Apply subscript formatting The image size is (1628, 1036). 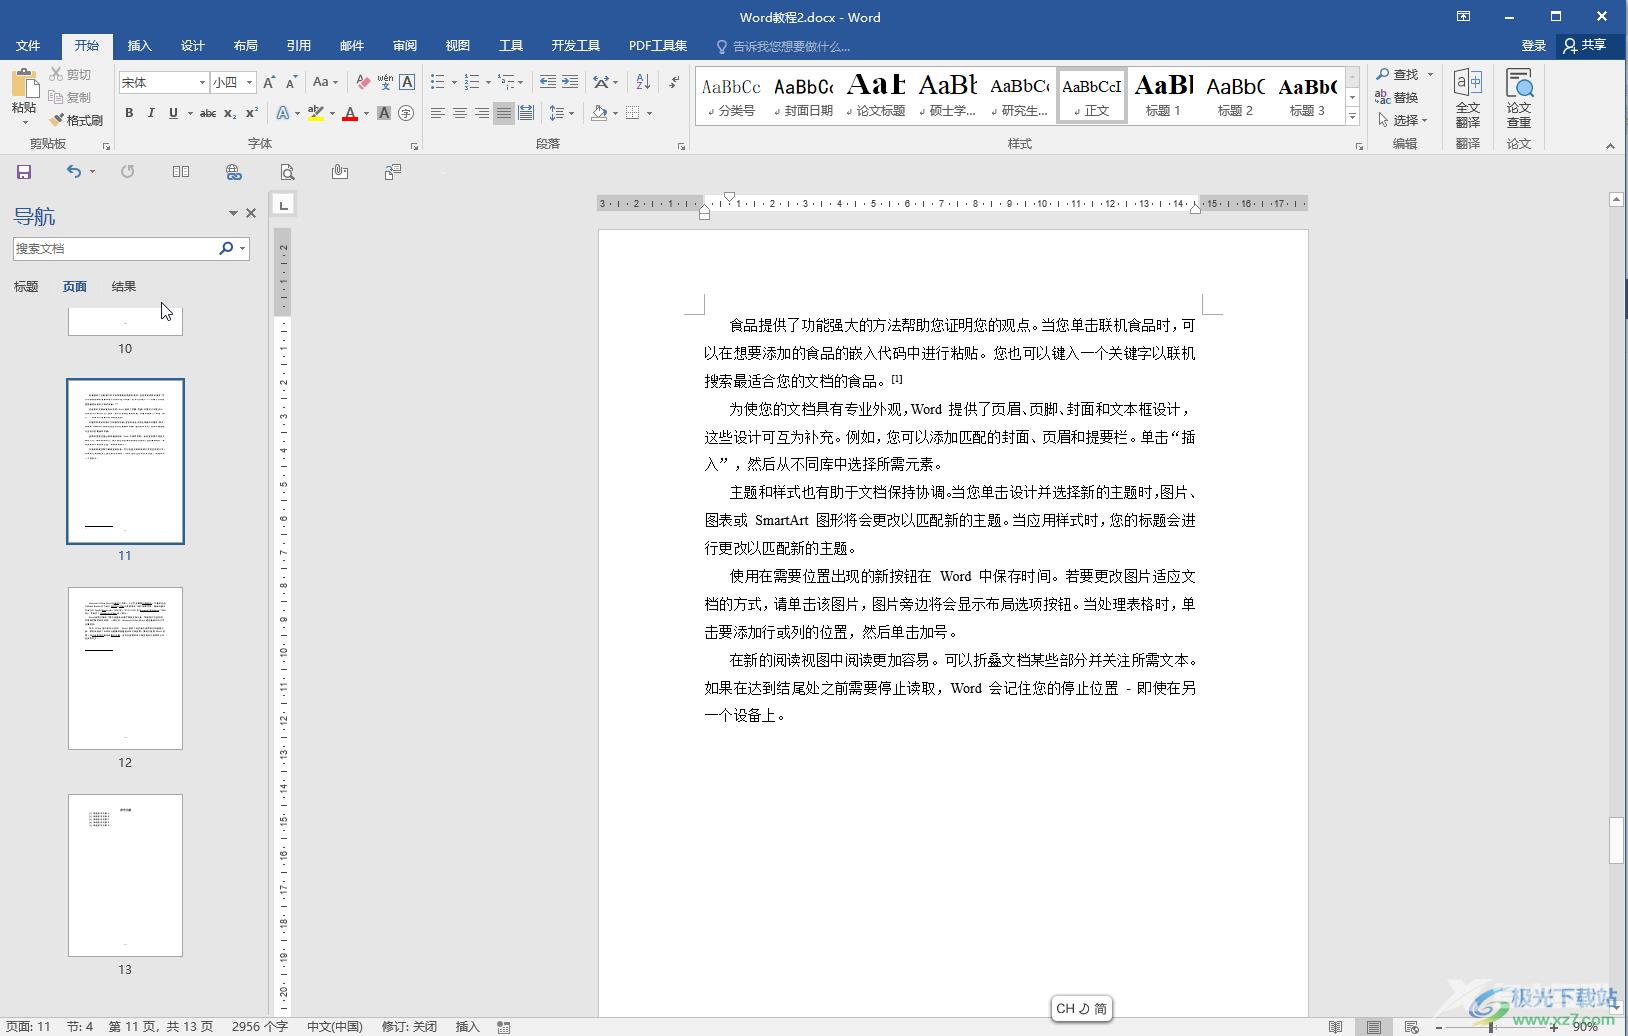230,113
